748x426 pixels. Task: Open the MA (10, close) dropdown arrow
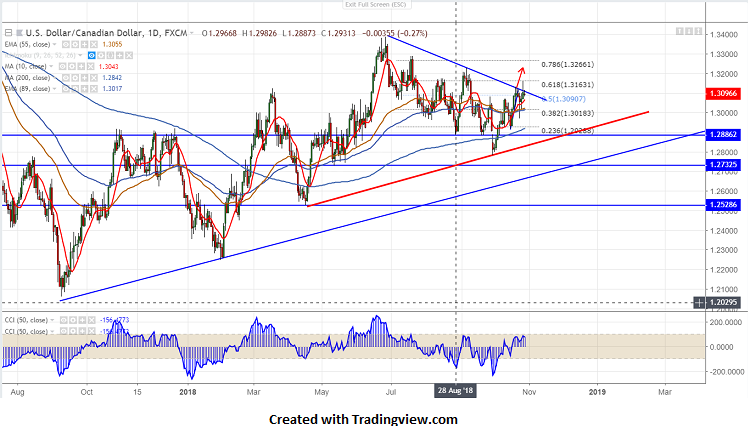tap(51, 67)
